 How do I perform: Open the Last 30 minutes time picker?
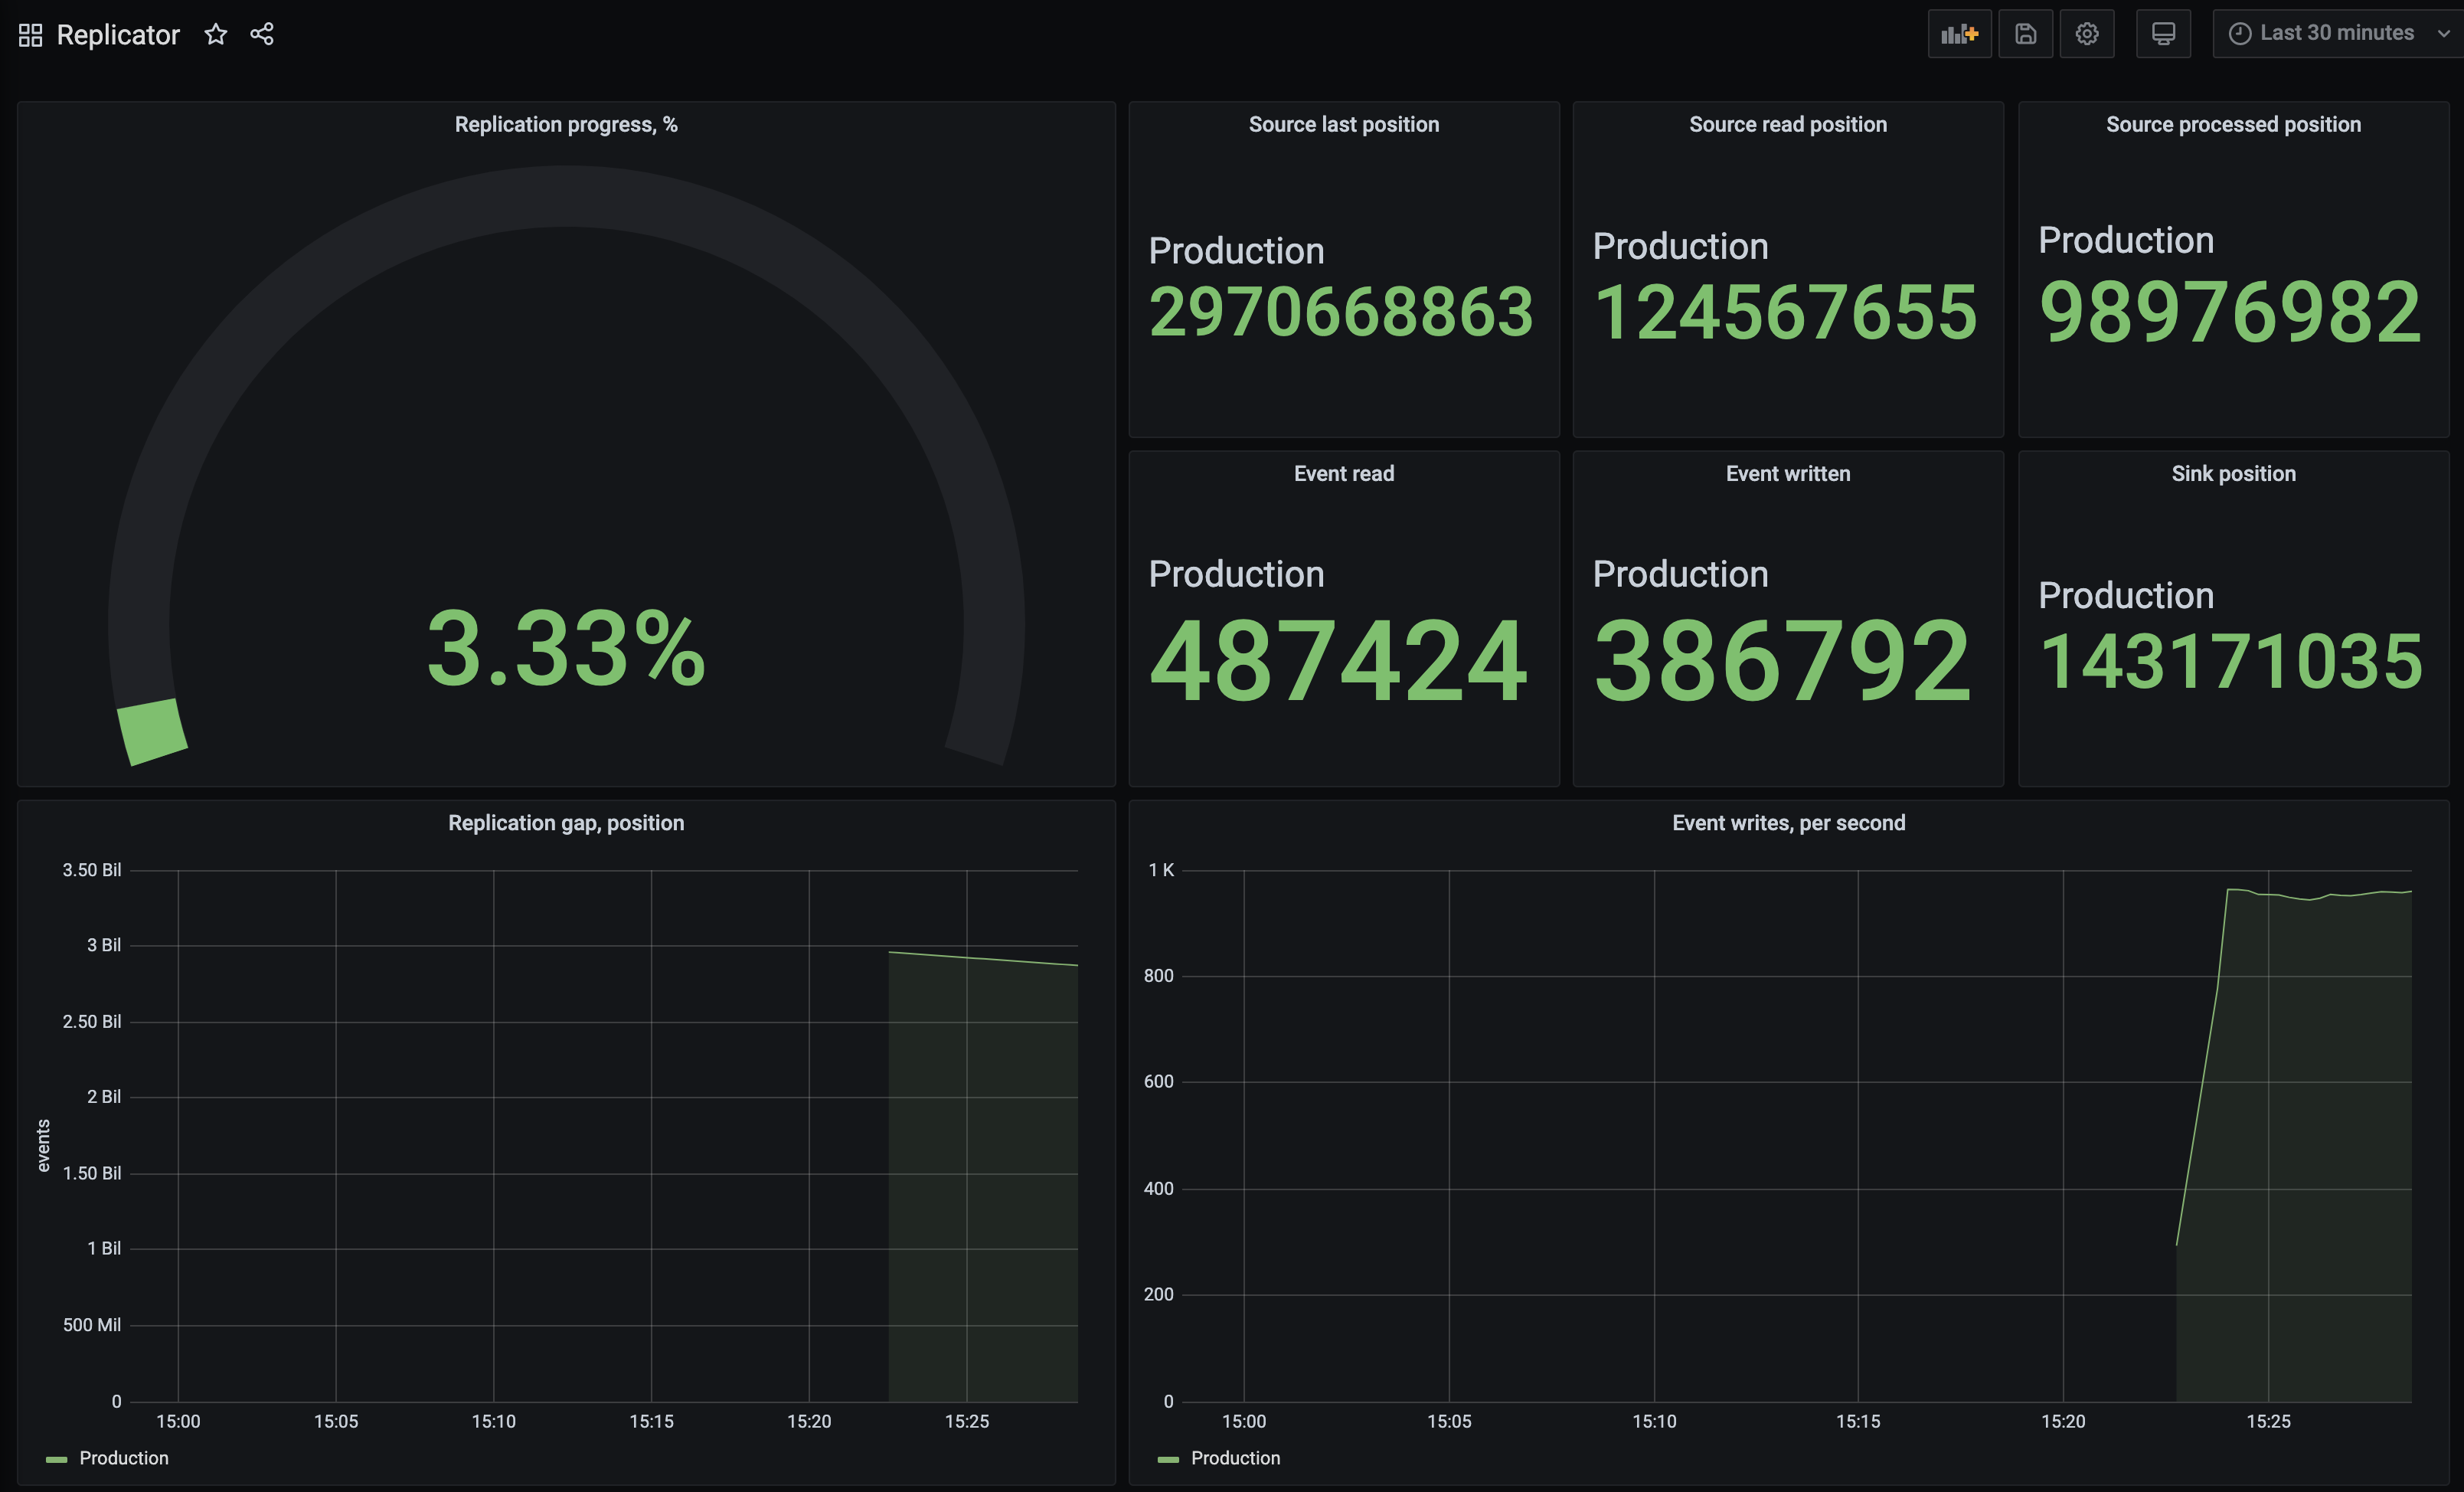(2338, 34)
